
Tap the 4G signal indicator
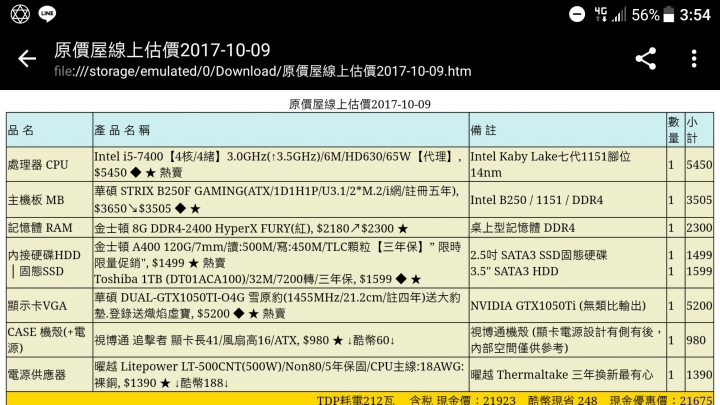click(601, 14)
